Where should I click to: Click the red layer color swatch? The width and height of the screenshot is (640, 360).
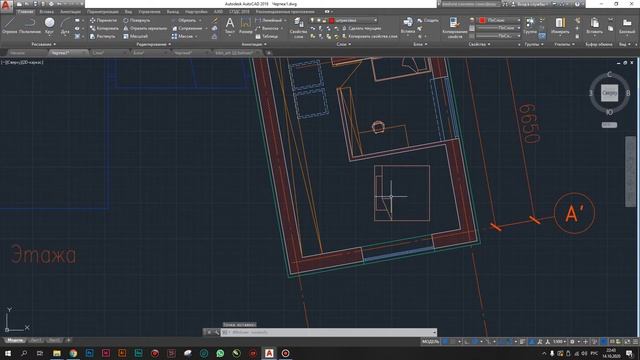click(x=332, y=20)
